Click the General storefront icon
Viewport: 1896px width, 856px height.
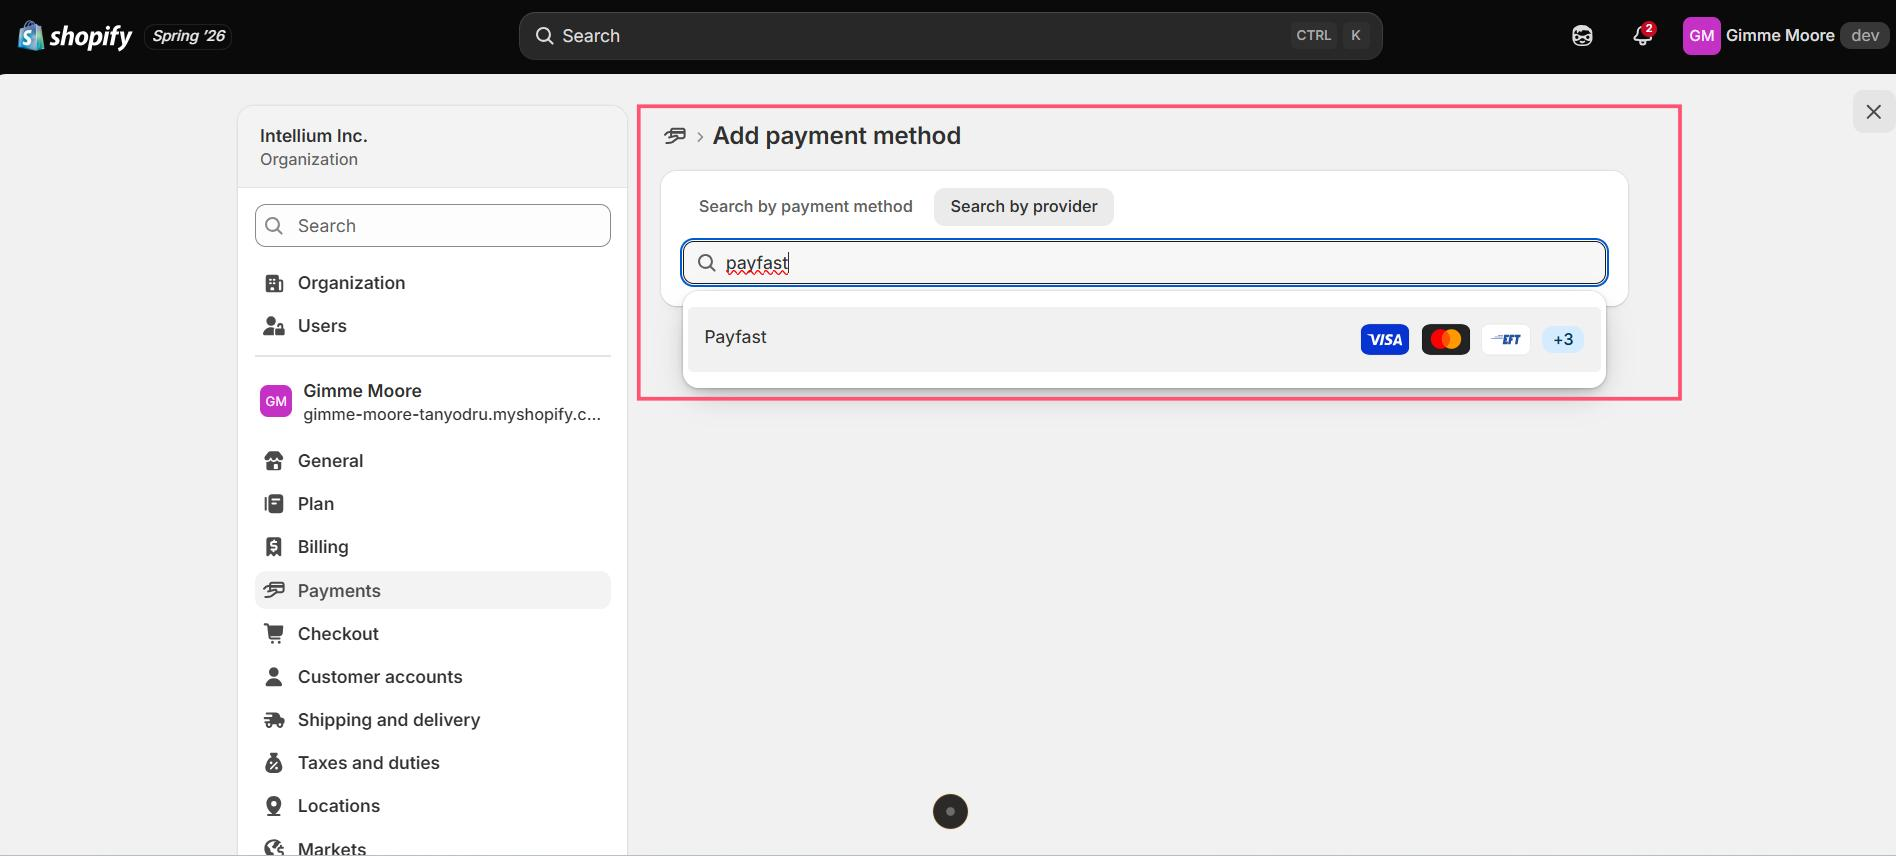point(274,461)
